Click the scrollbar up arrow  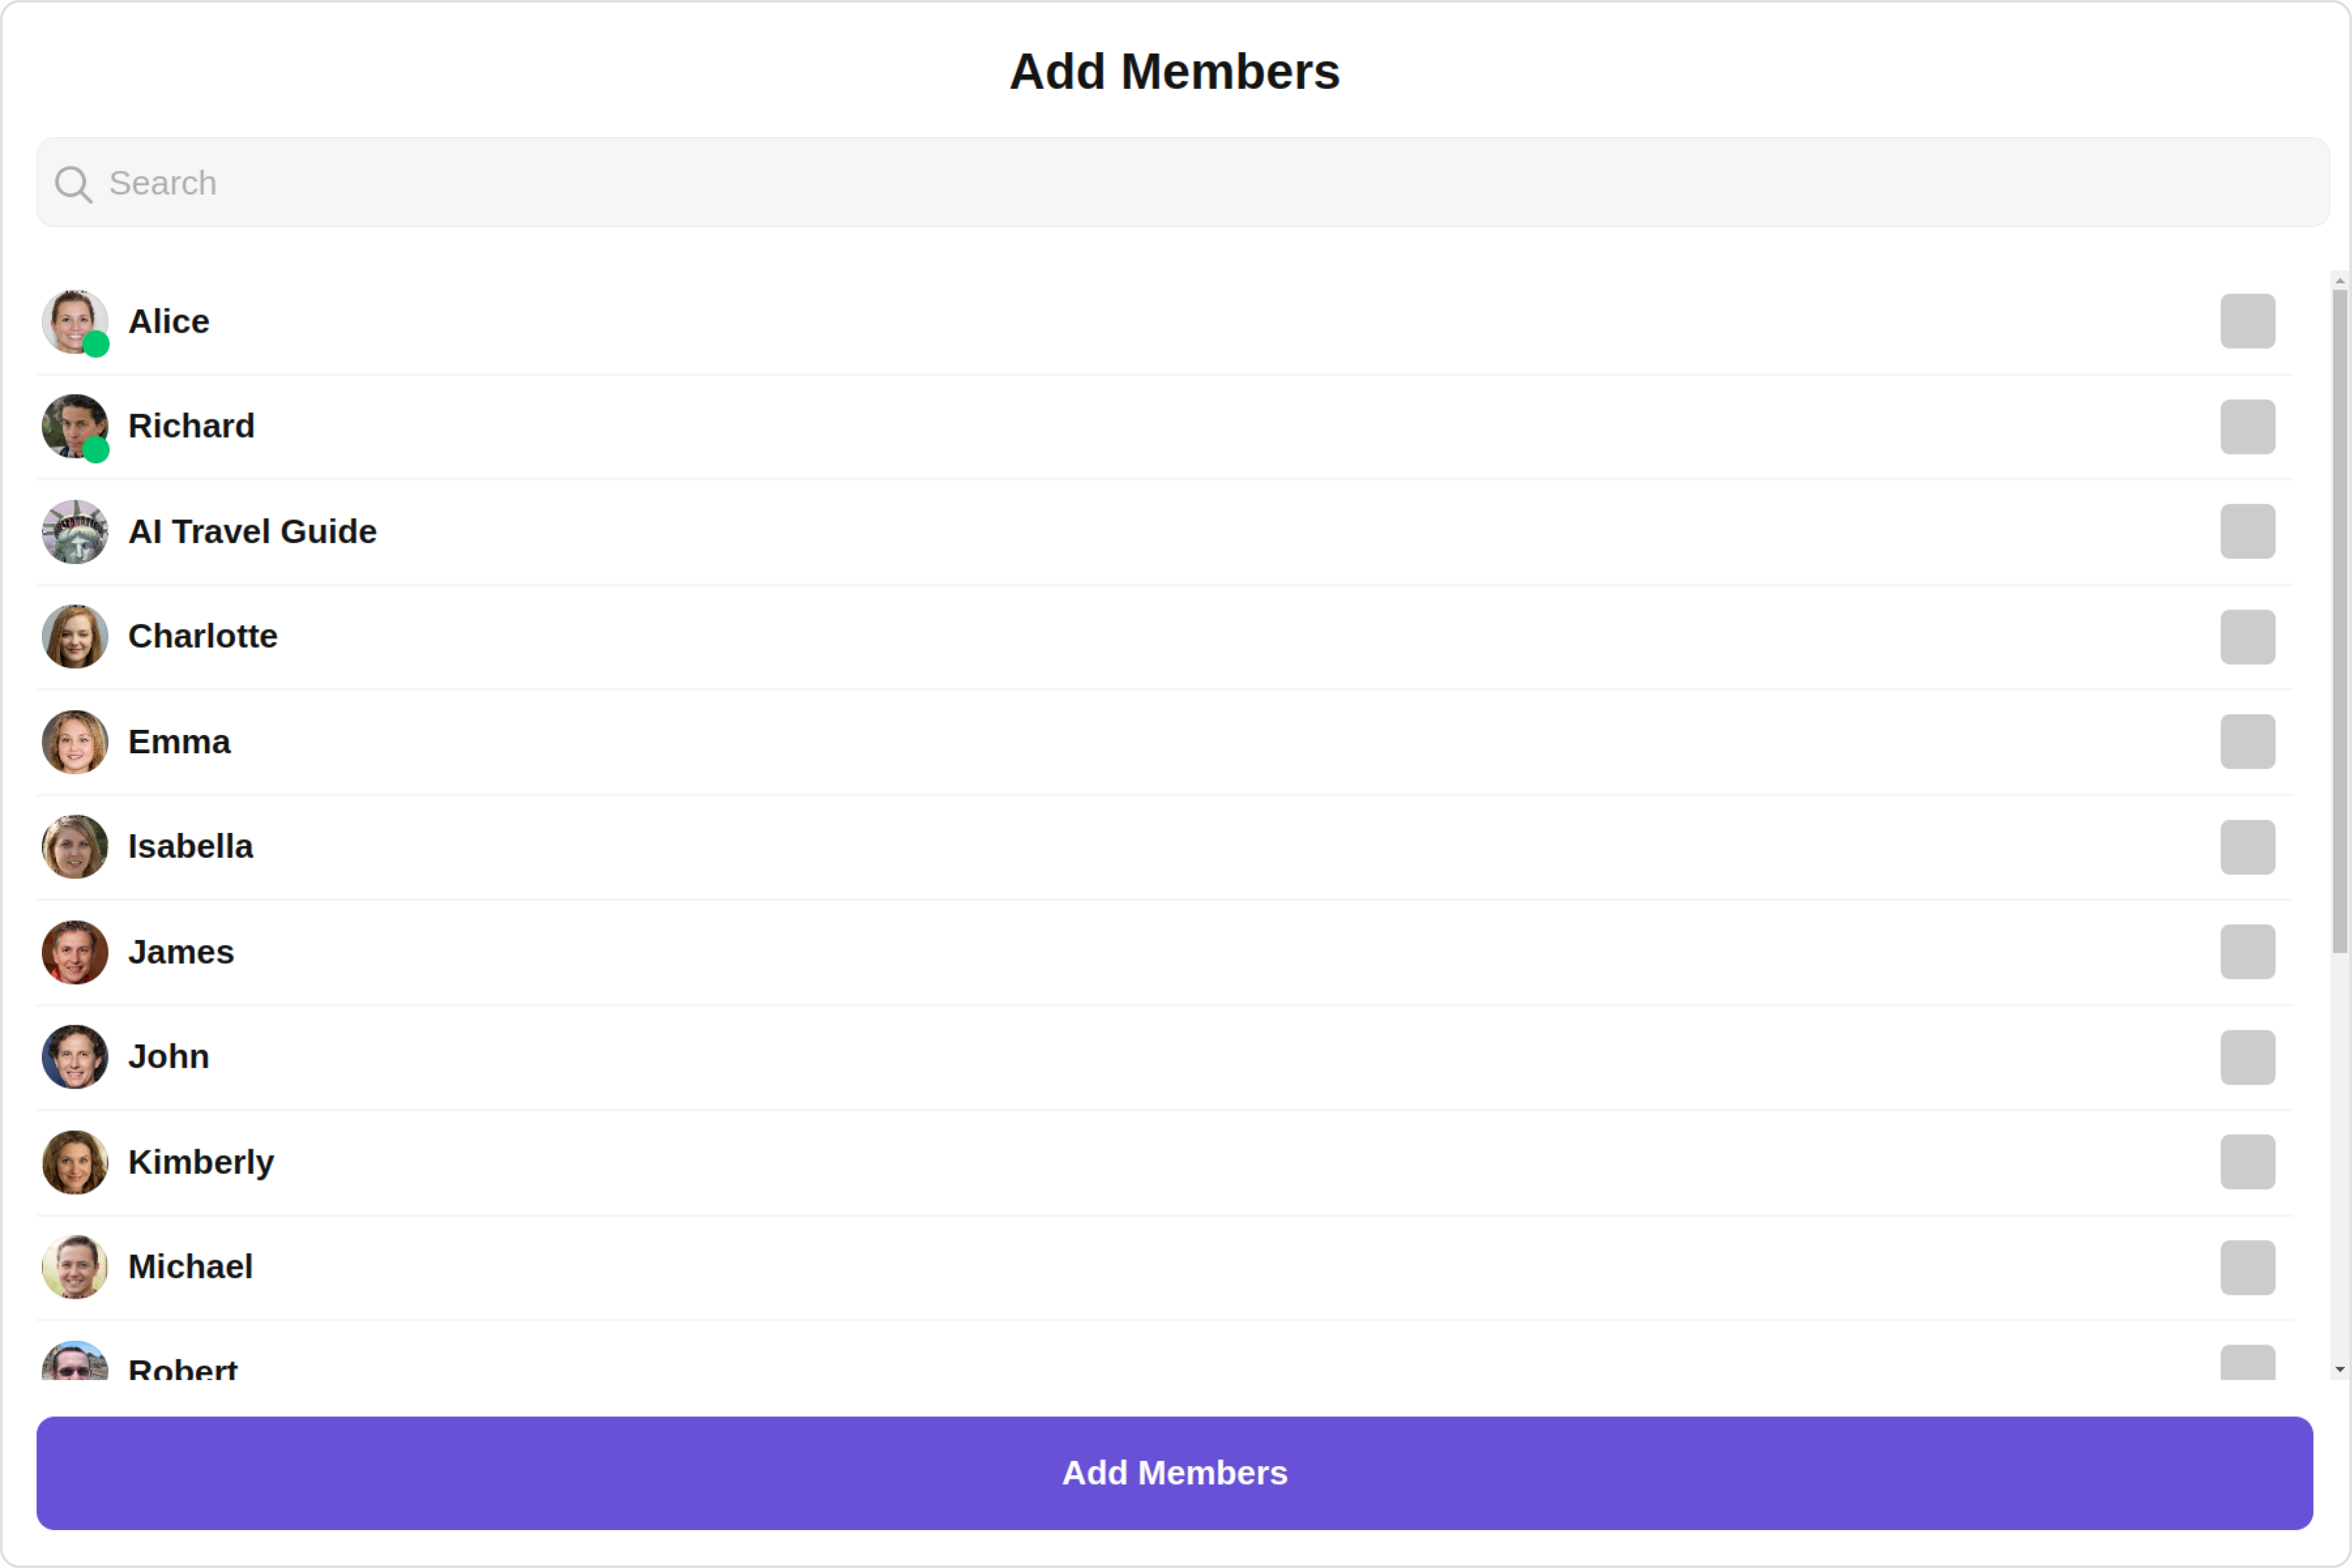click(x=2339, y=281)
